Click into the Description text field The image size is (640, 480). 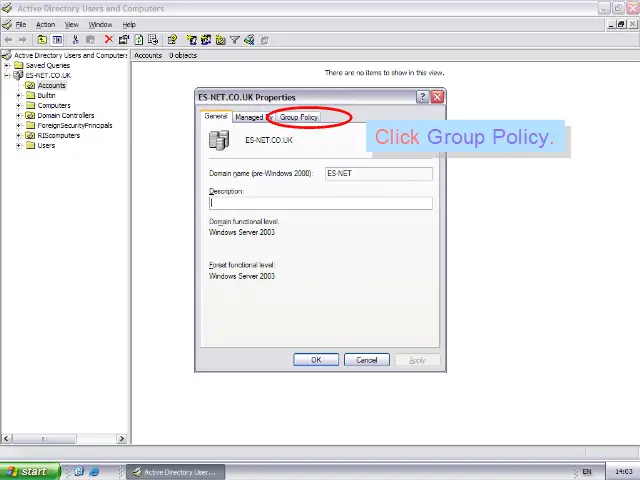click(320, 203)
